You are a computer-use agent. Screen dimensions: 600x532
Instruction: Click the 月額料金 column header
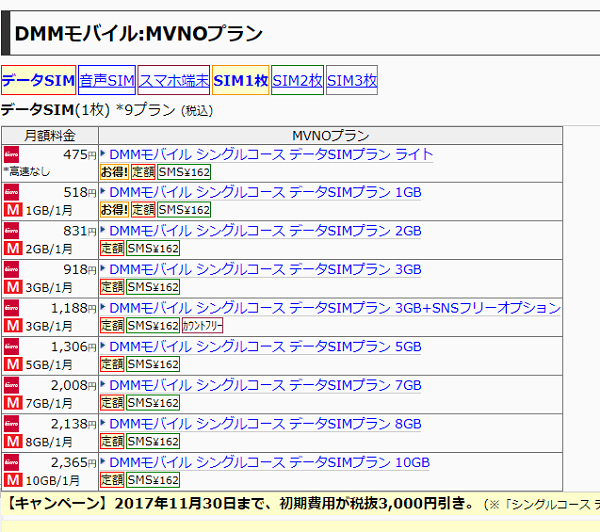50,135
